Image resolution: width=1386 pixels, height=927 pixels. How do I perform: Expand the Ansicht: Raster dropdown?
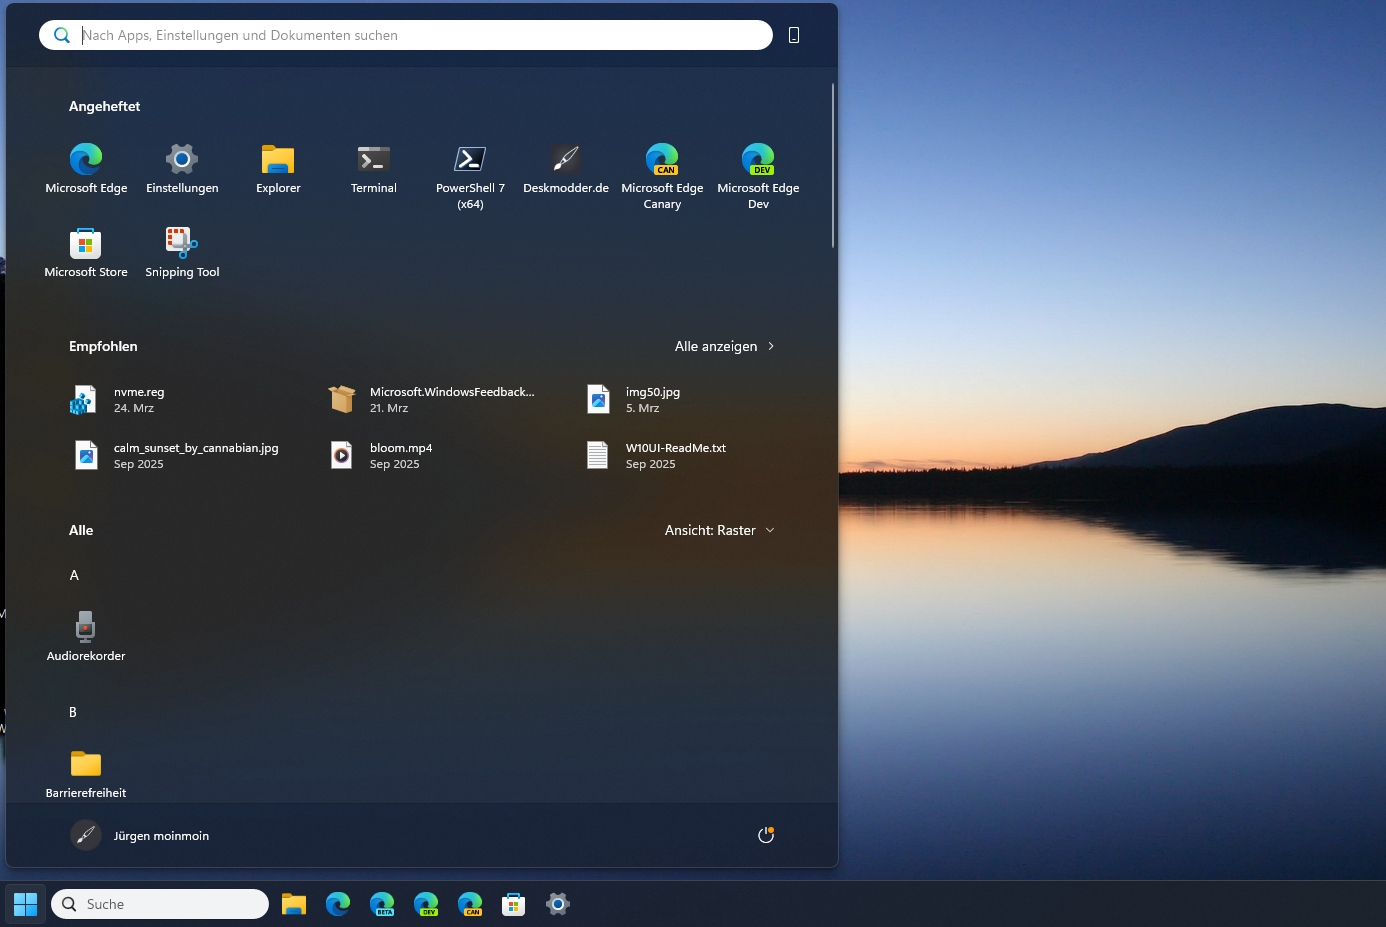tap(720, 530)
